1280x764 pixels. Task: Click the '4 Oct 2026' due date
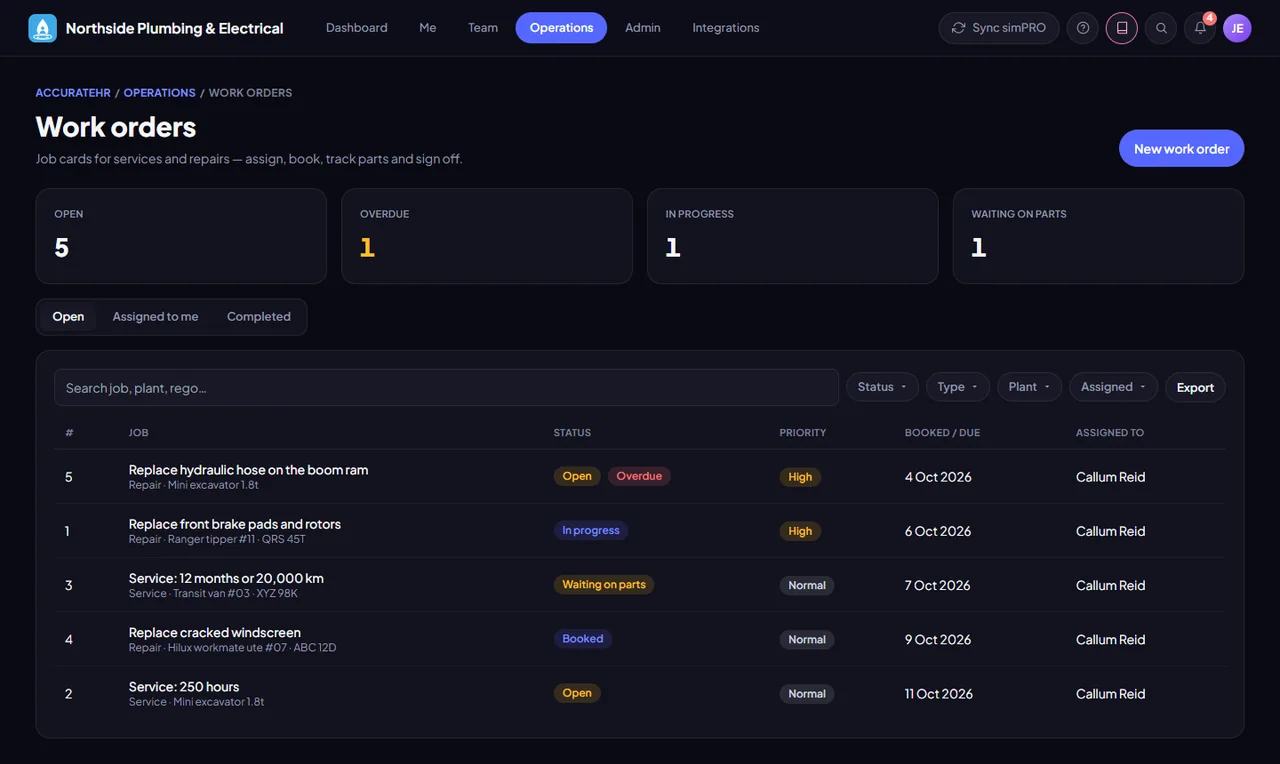tap(938, 477)
